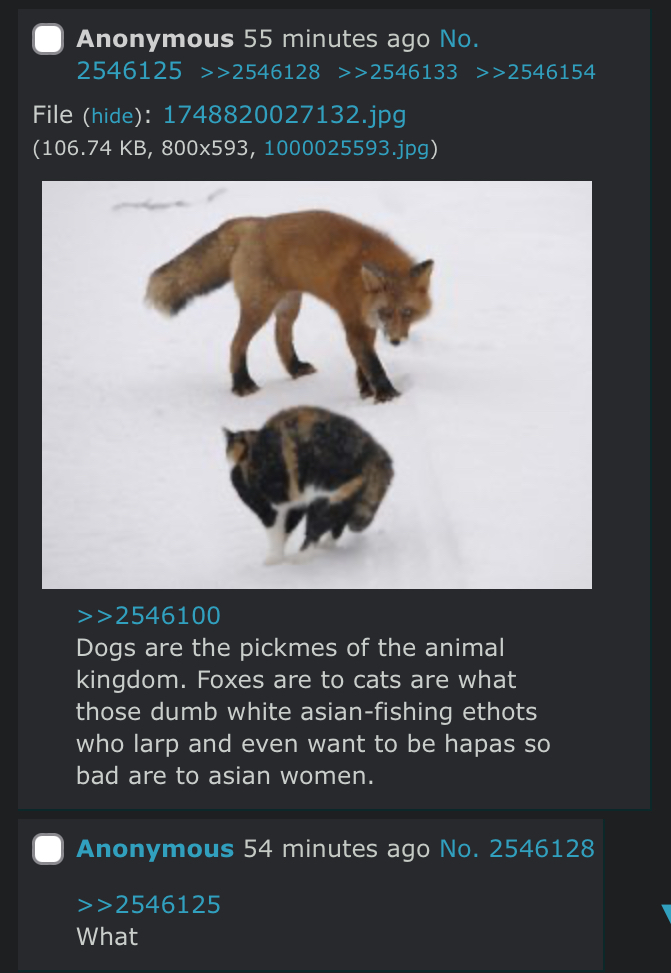671x973 pixels.
Task: Follow the >>2546154 backlink
Action: click(536, 72)
